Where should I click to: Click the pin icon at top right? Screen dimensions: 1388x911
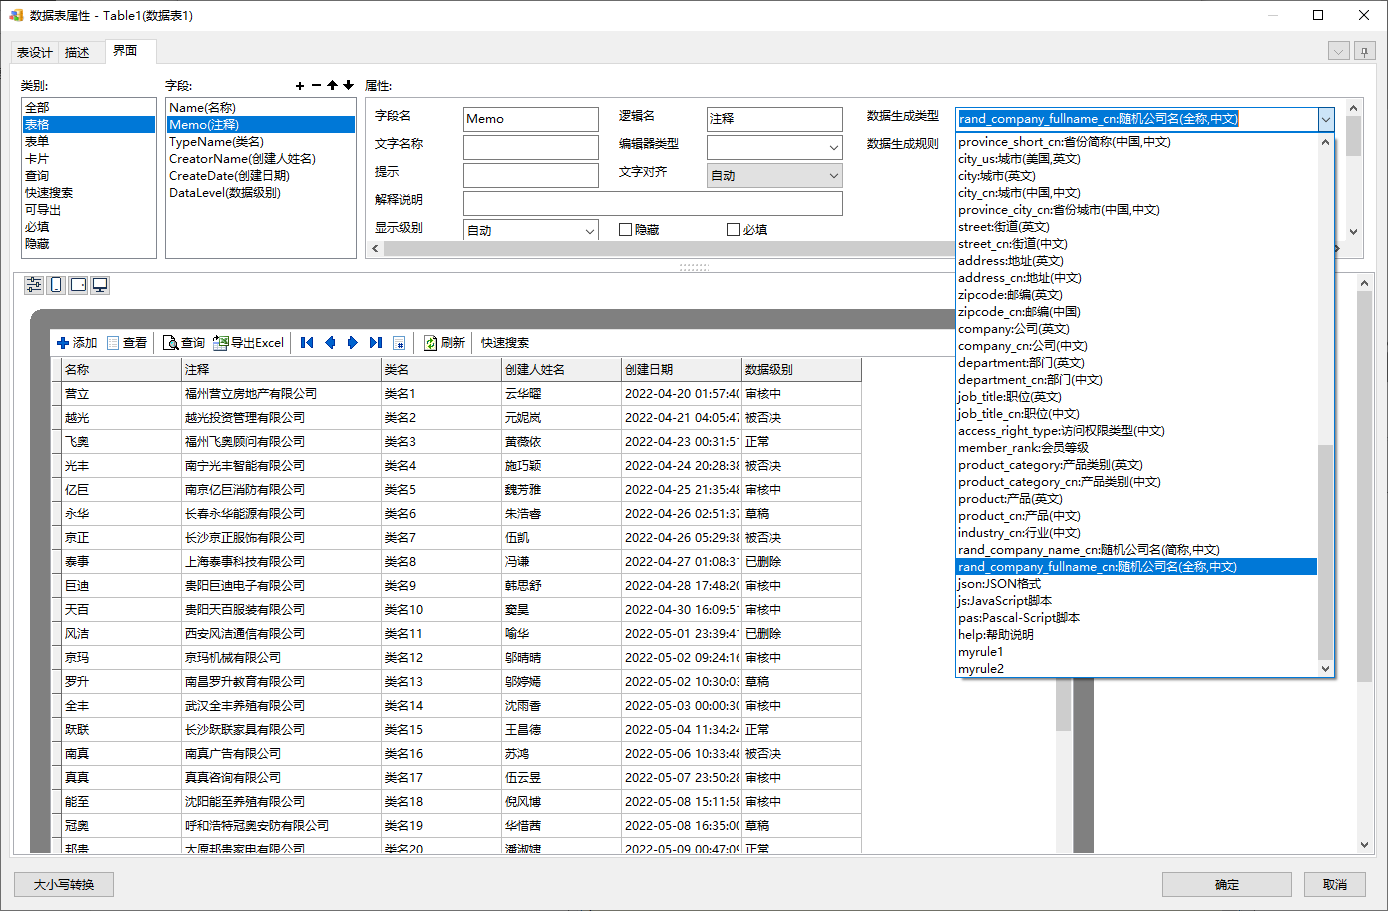[1364, 51]
